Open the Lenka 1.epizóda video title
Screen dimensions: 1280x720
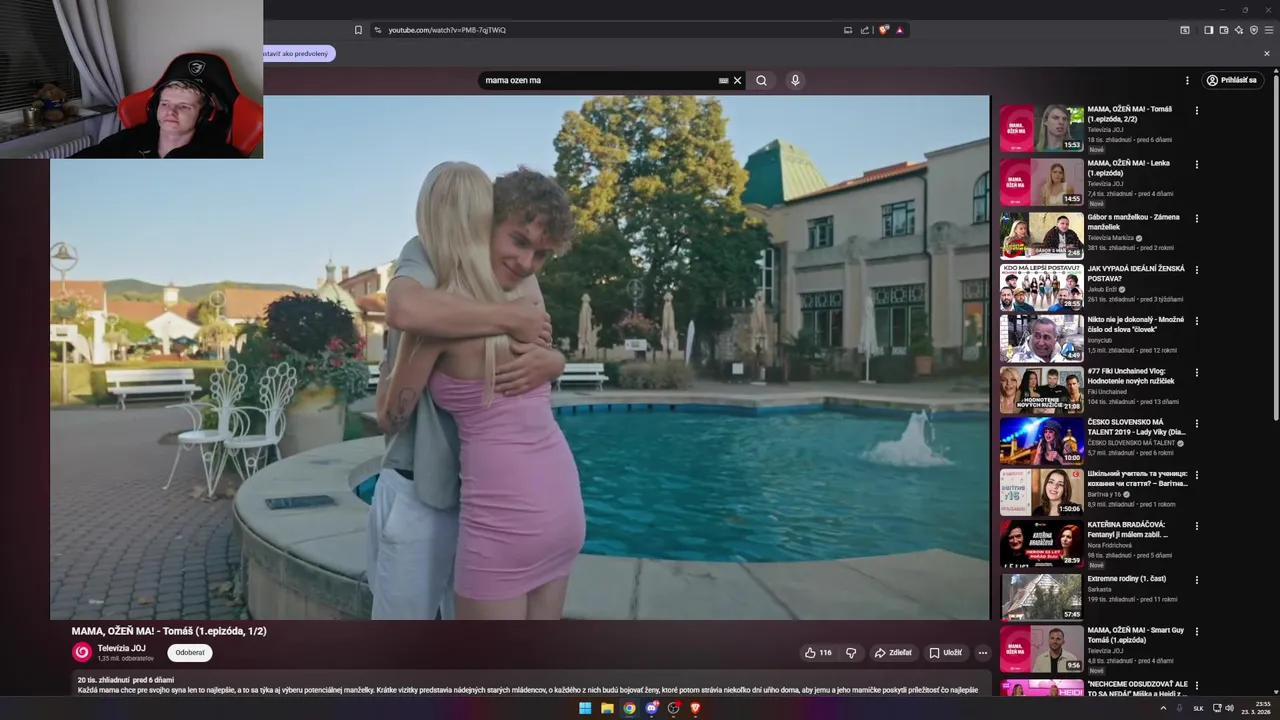1128,167
